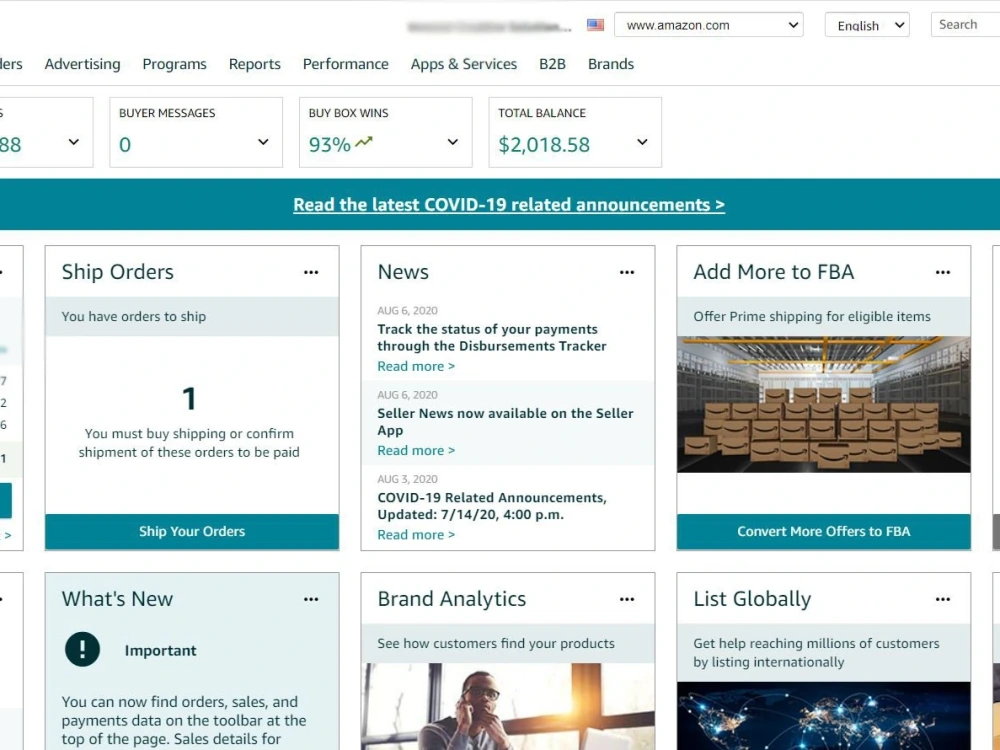
Task: Expand the Total Balance dropdown
Action: click(x=642, y=142)
